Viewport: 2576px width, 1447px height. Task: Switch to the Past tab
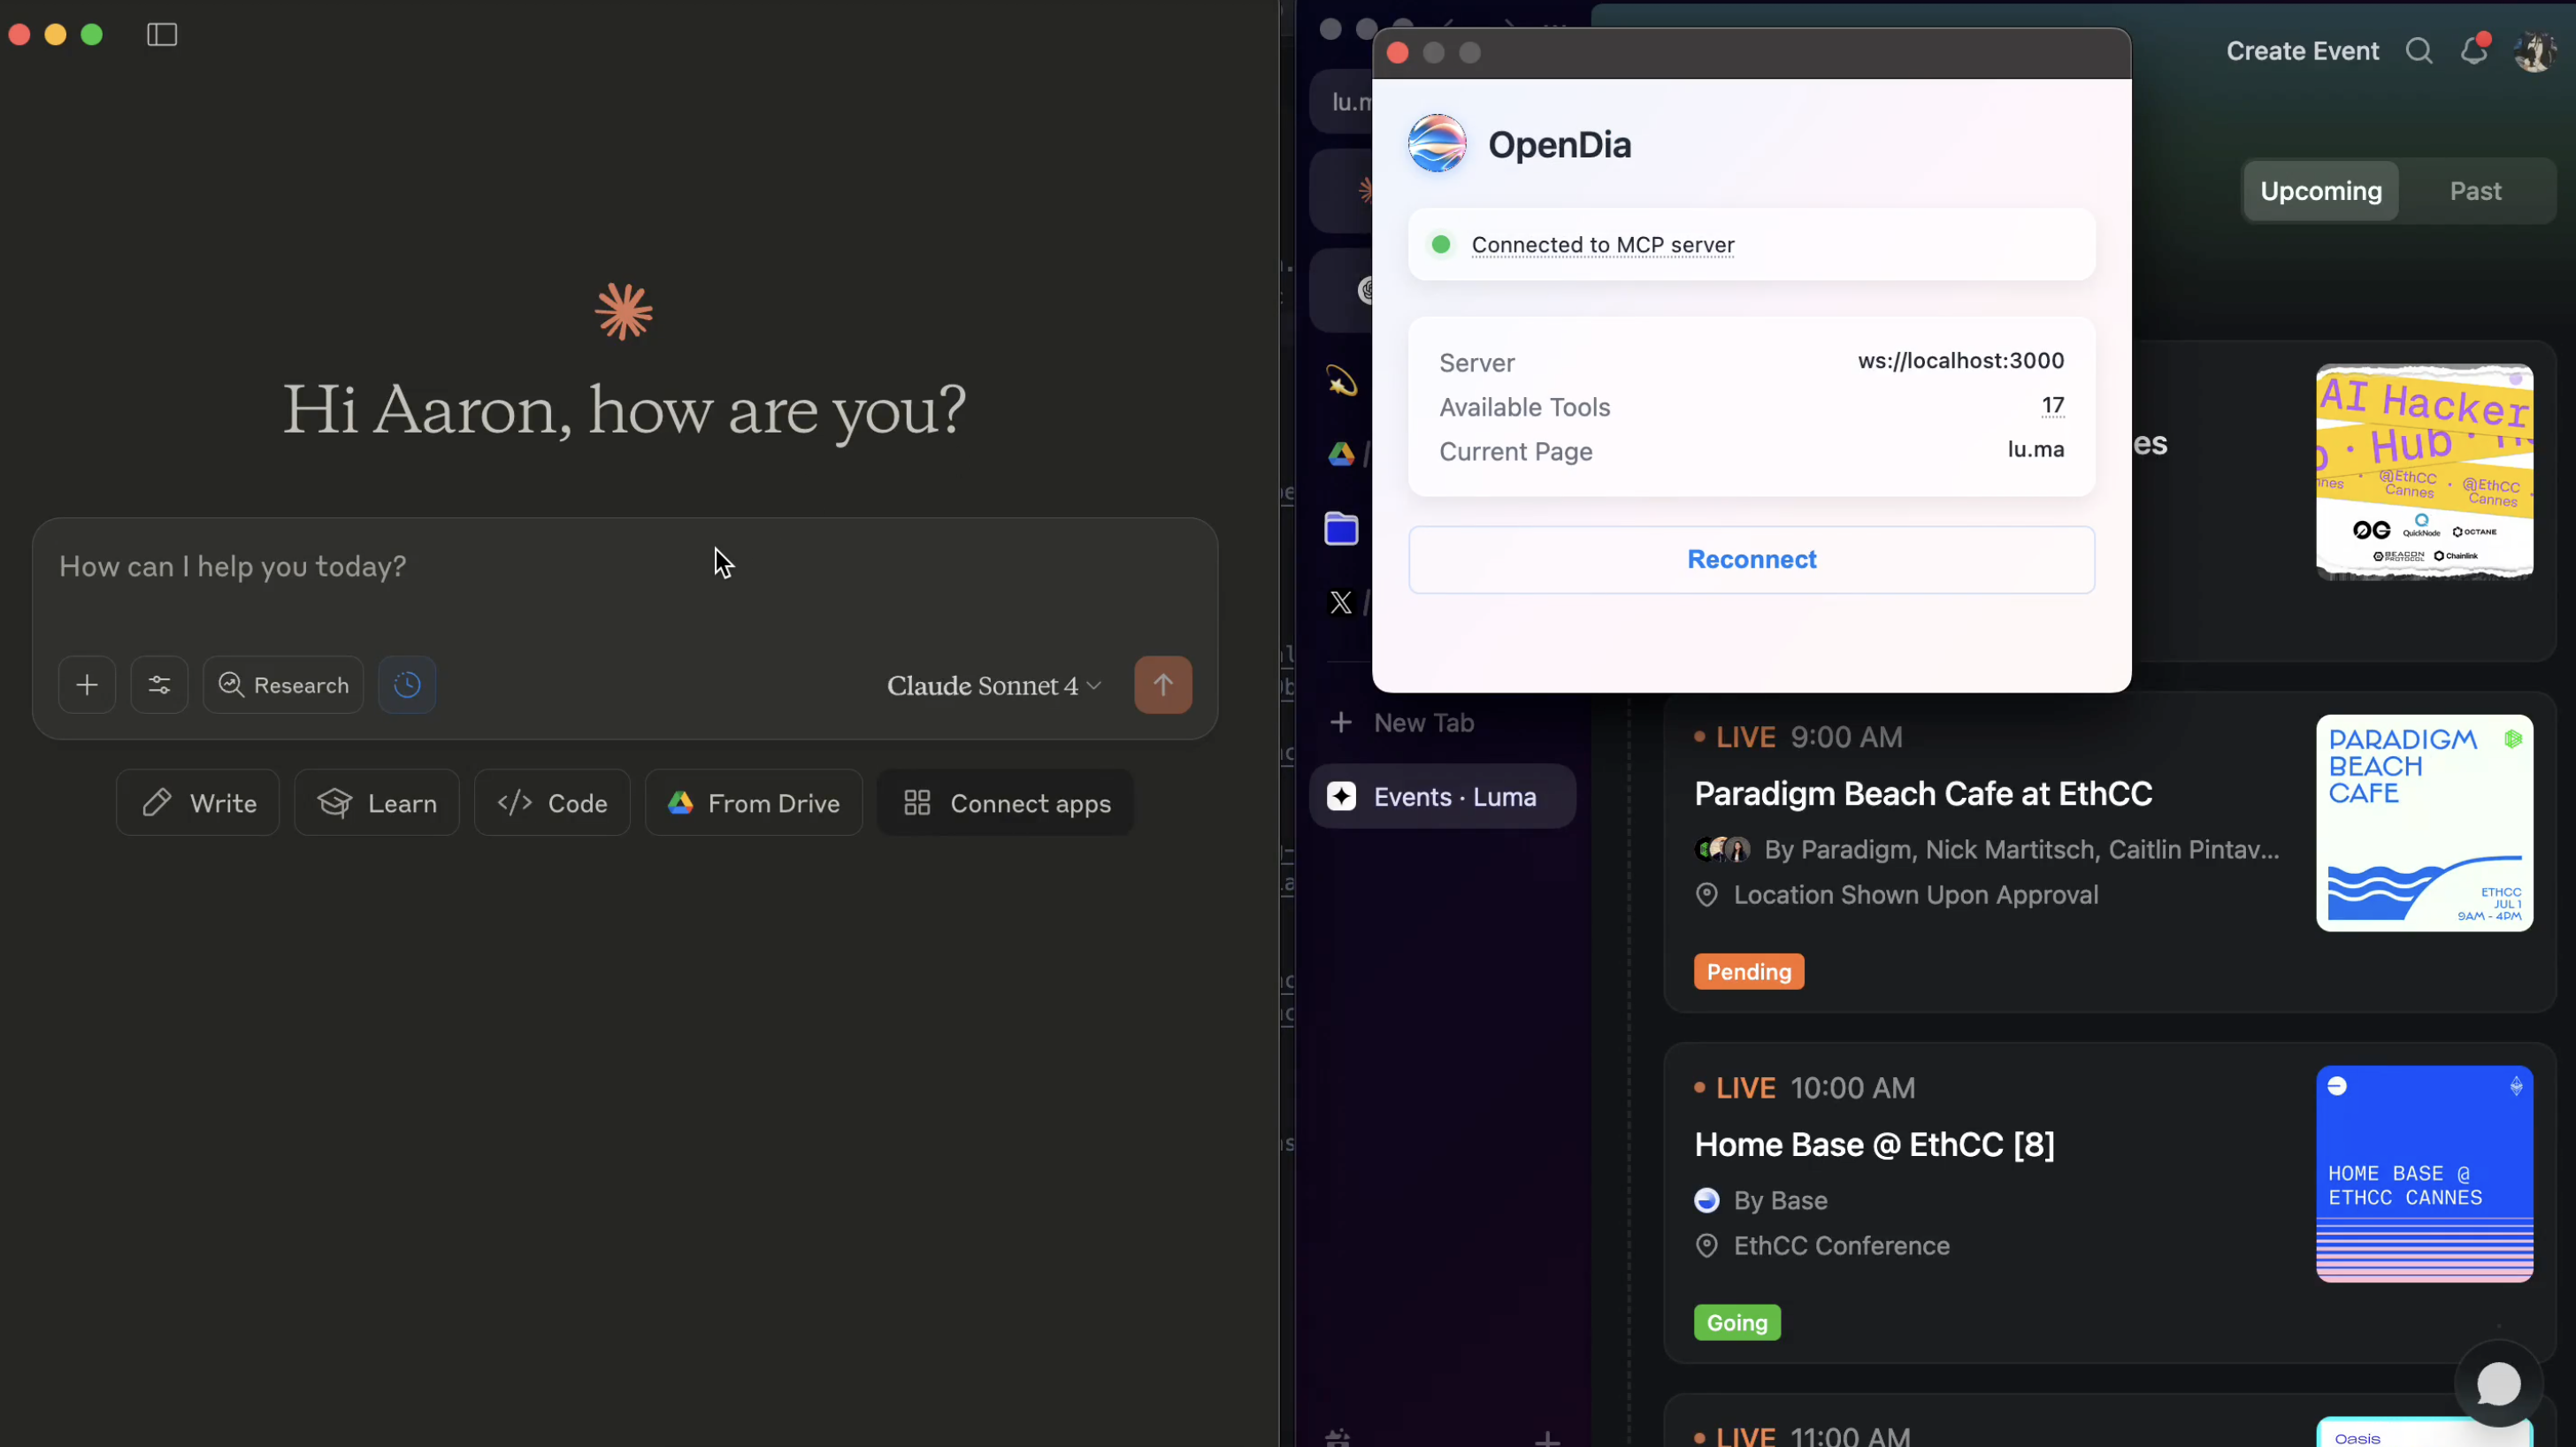point(2475,191)
